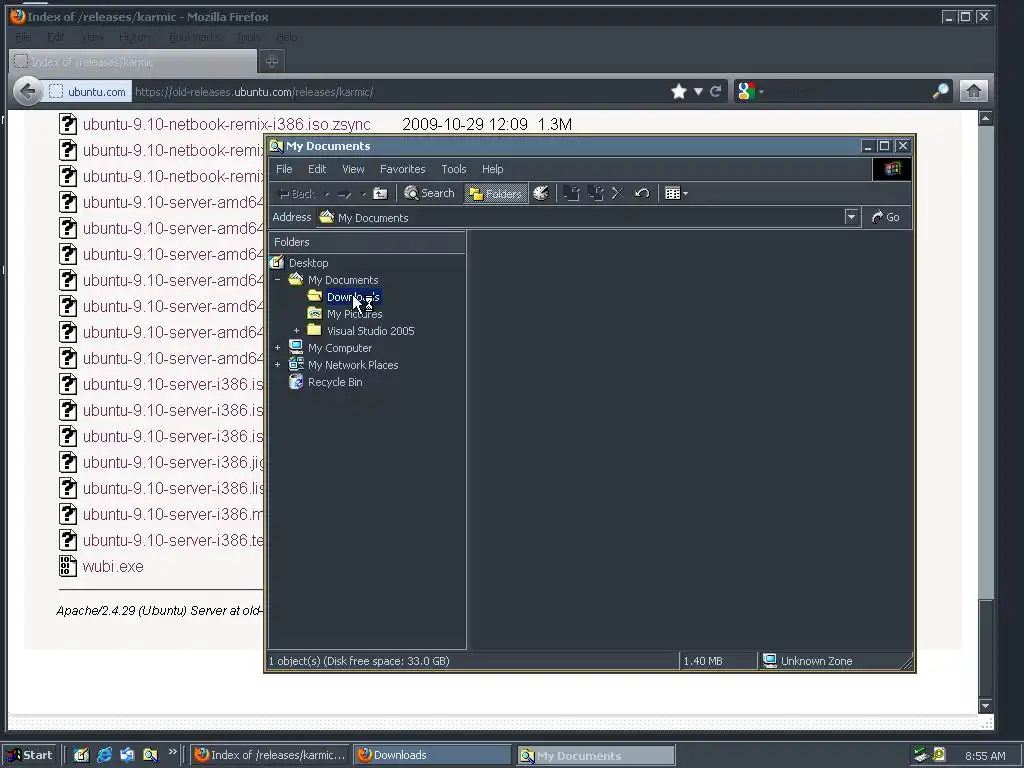Click the Copy To toolbar icon
Image resolution: width=1024 pixels, height=768 pixels.
click(x=595, y=193)
